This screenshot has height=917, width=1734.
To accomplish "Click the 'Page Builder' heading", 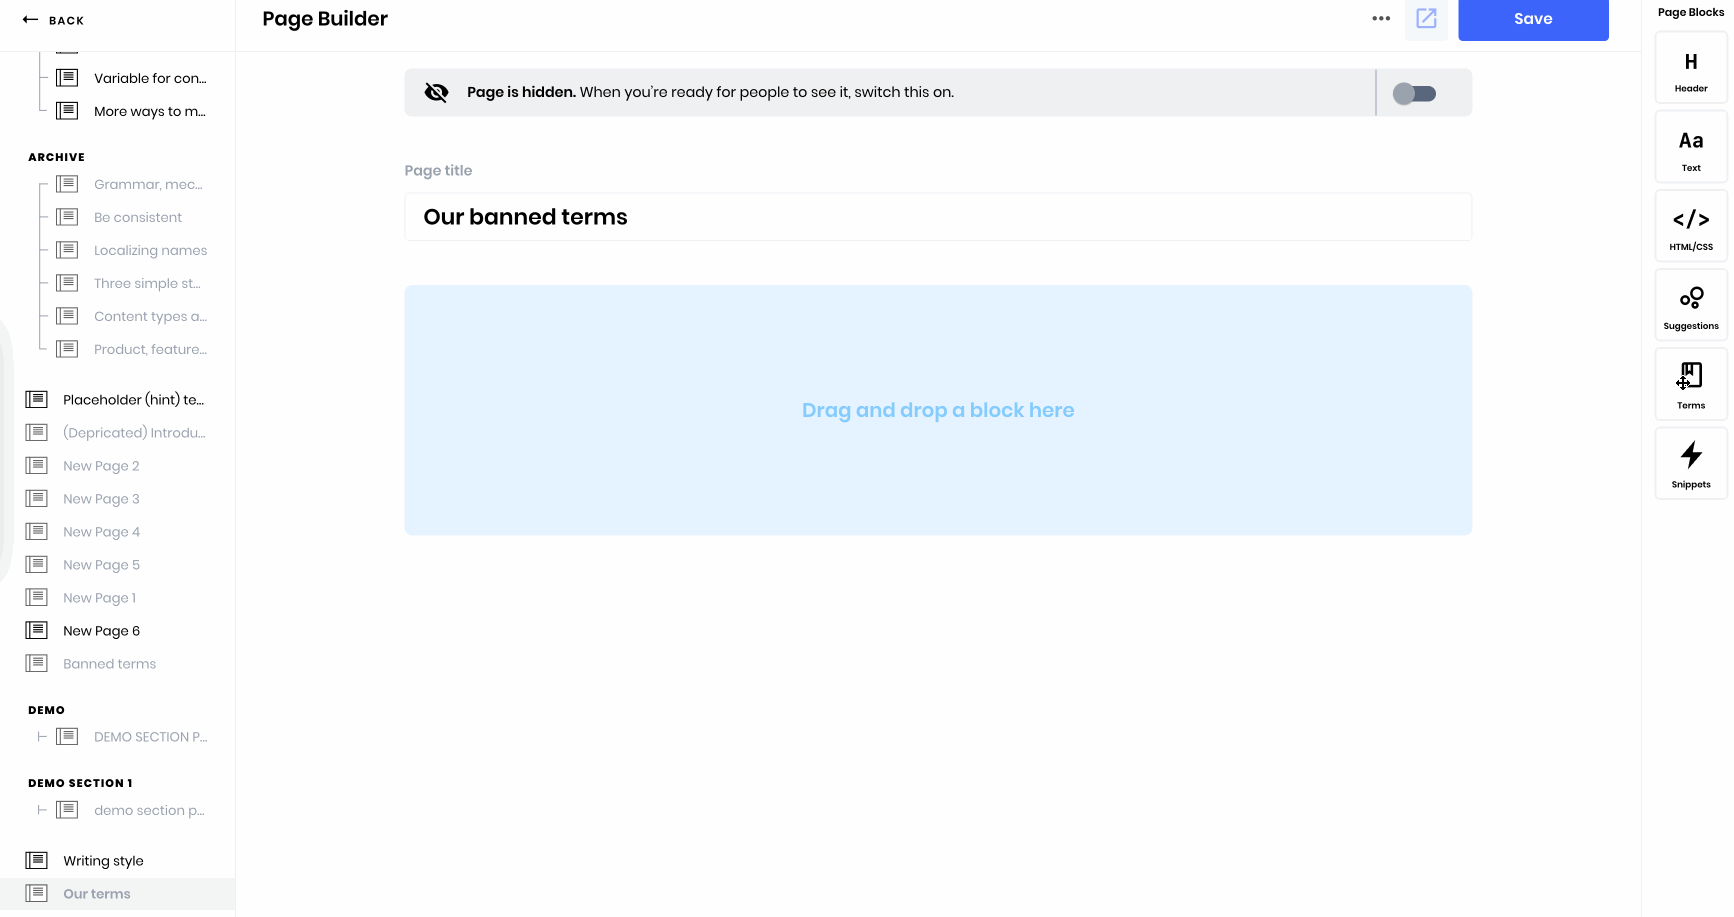I will [x=325, y=19].
